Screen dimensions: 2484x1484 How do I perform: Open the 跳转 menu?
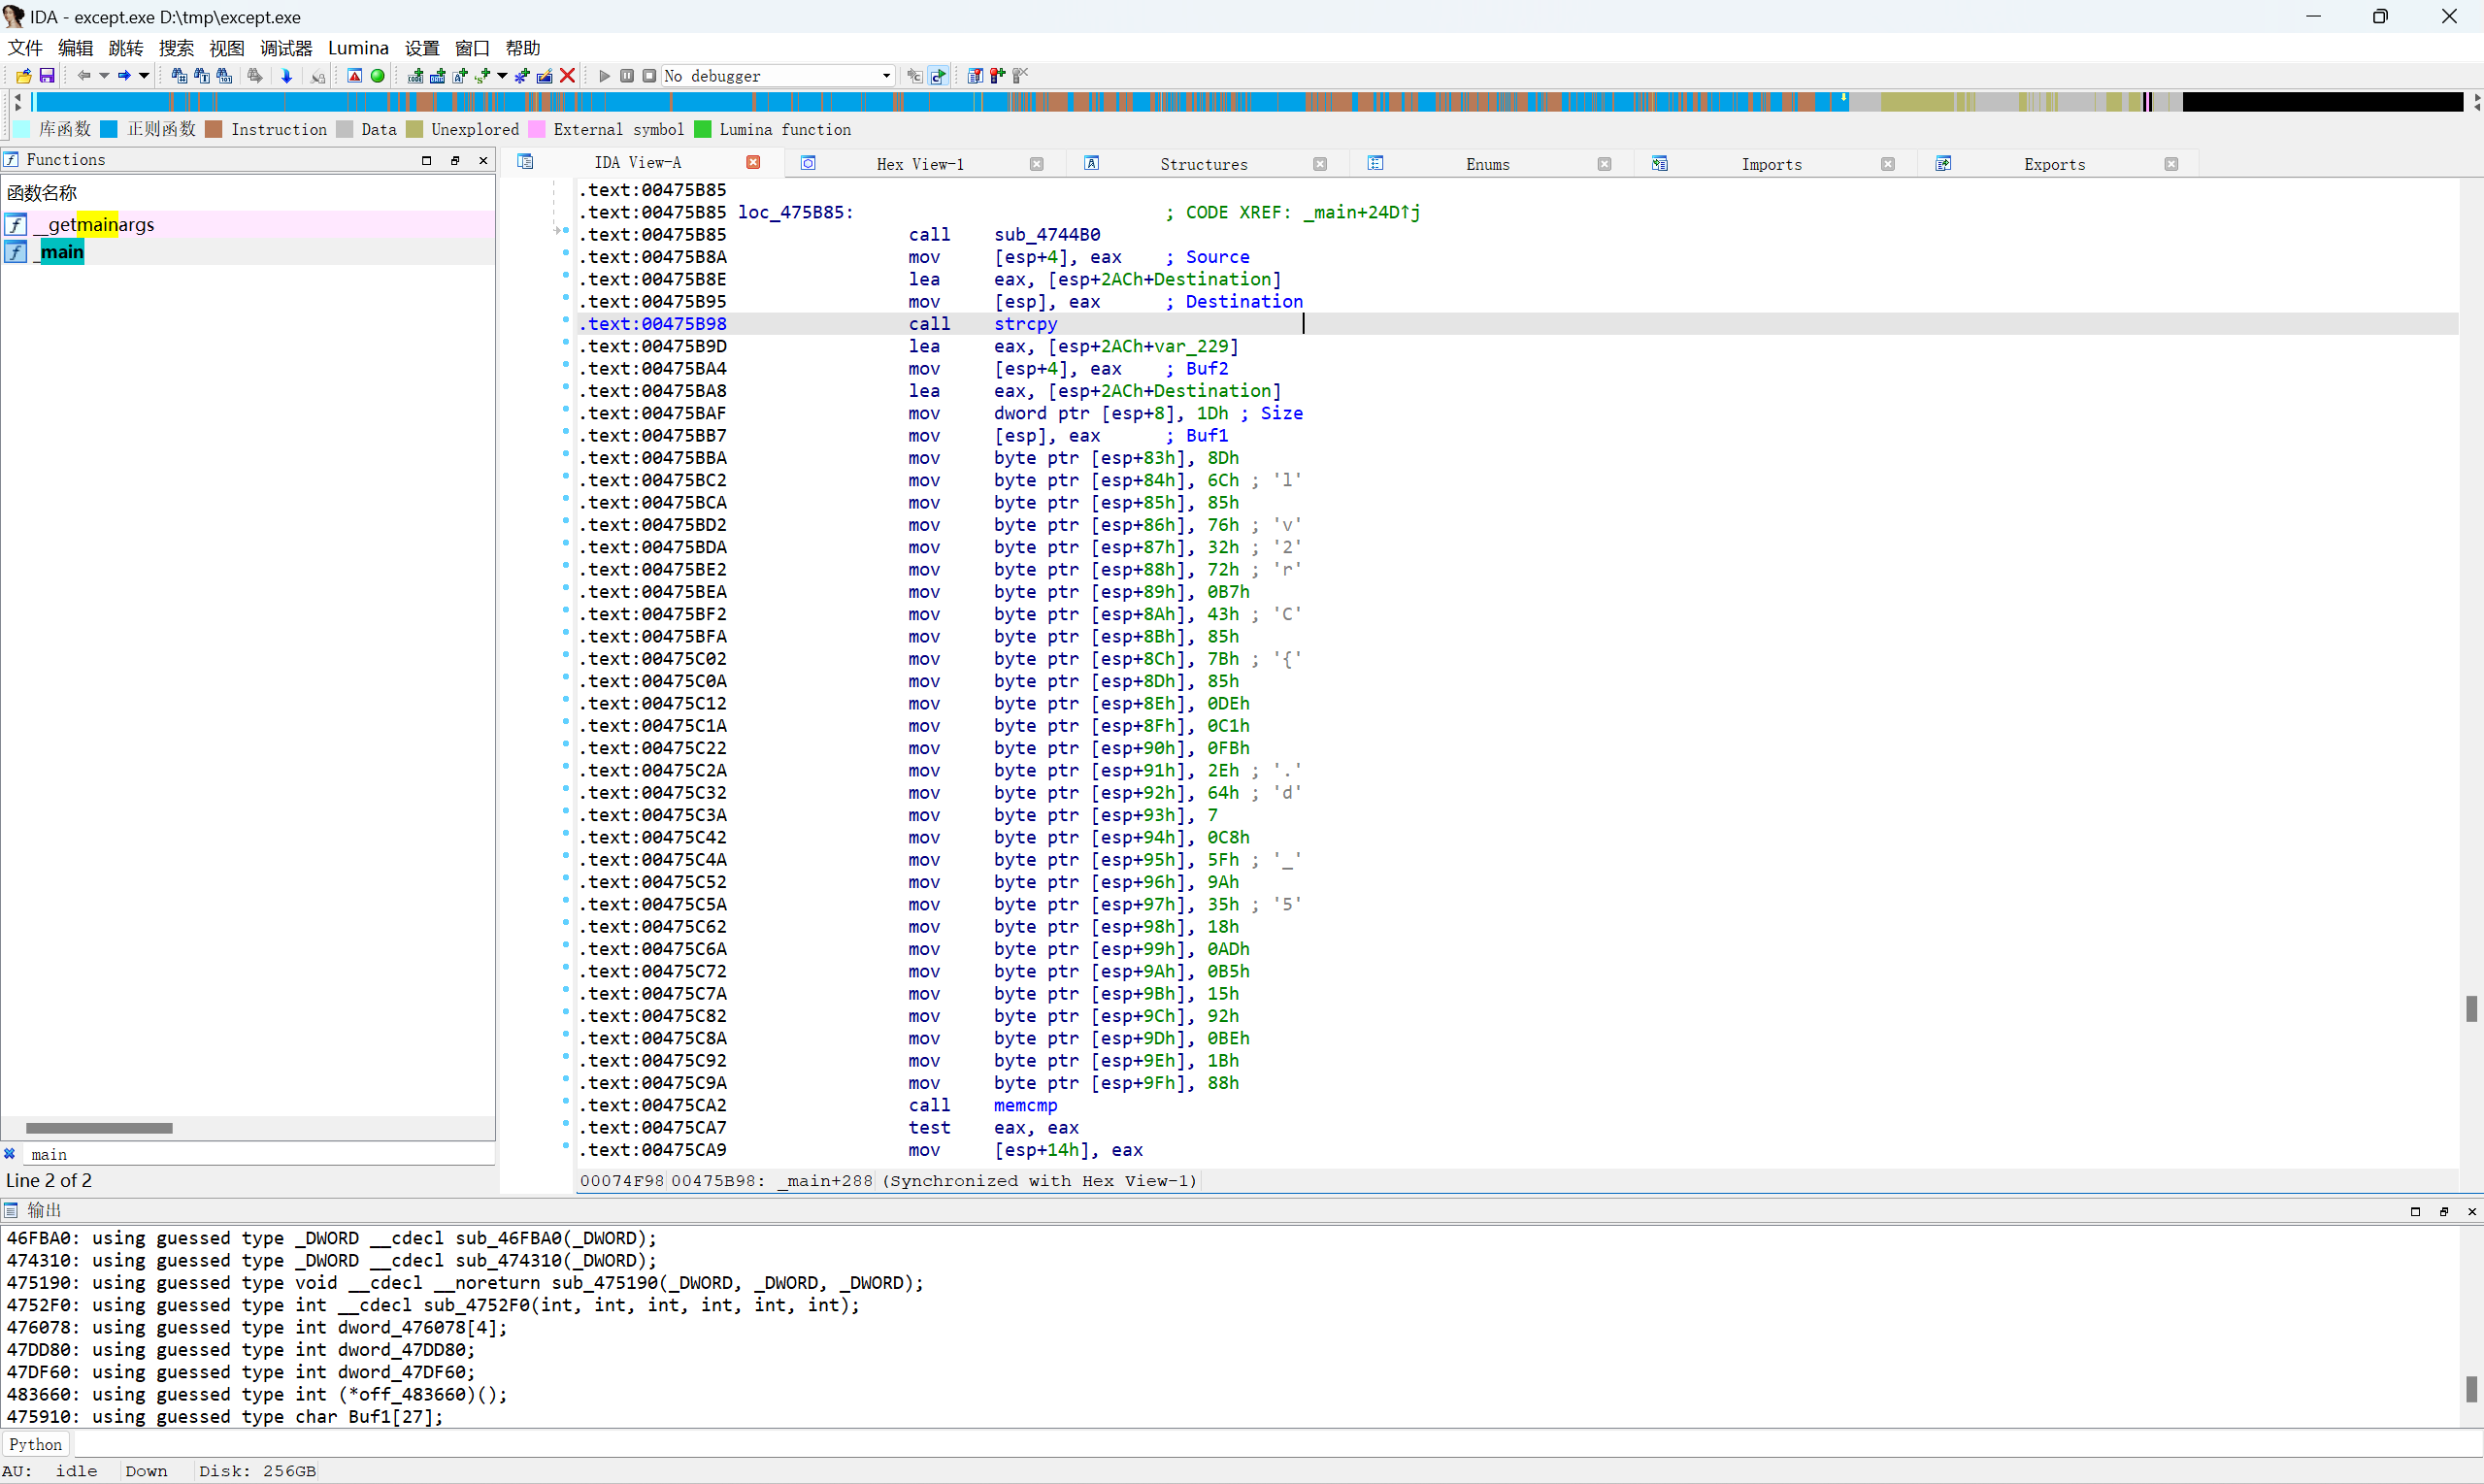coord(126,48)
